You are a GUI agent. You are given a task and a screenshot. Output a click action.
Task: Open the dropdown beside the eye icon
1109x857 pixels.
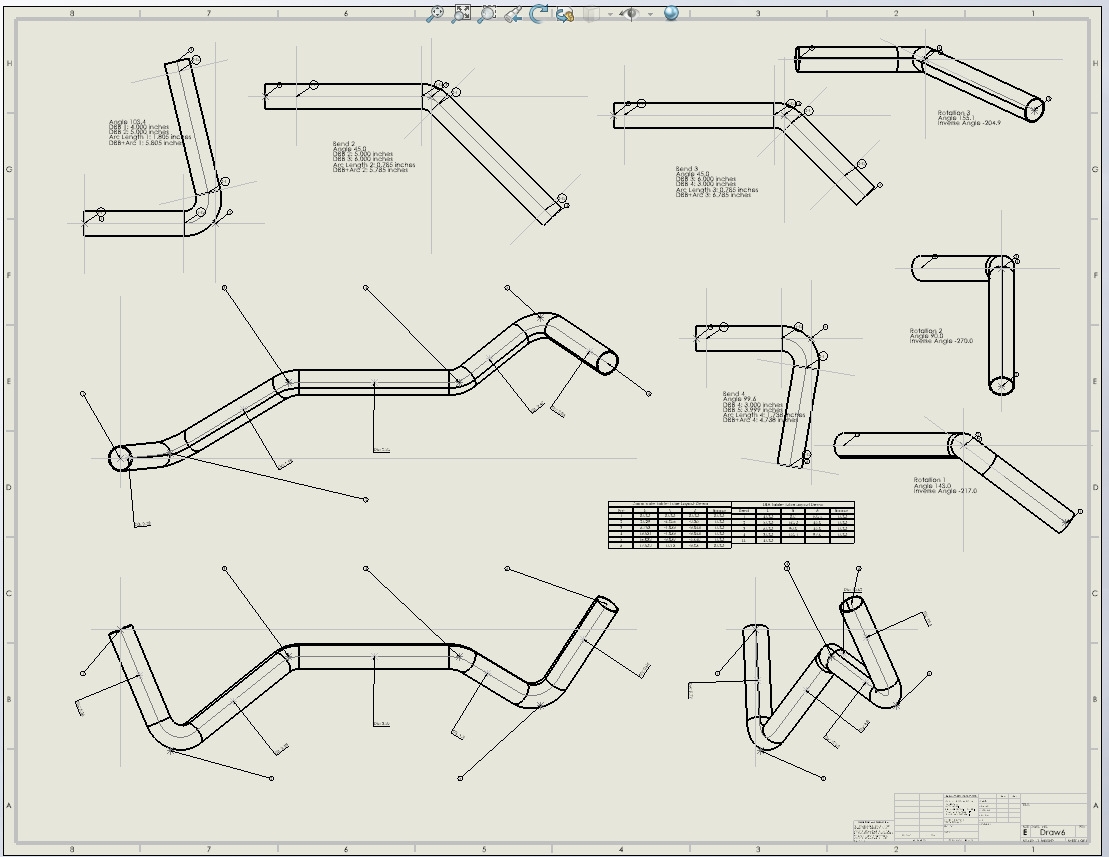pyautogui.click(x=650, y=14)
